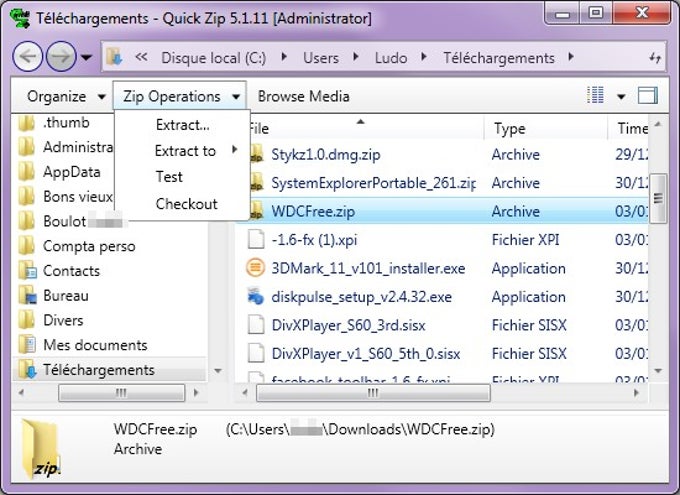Click file list scroll up arrow
This screenshot has width=680, height=495.
658,125
